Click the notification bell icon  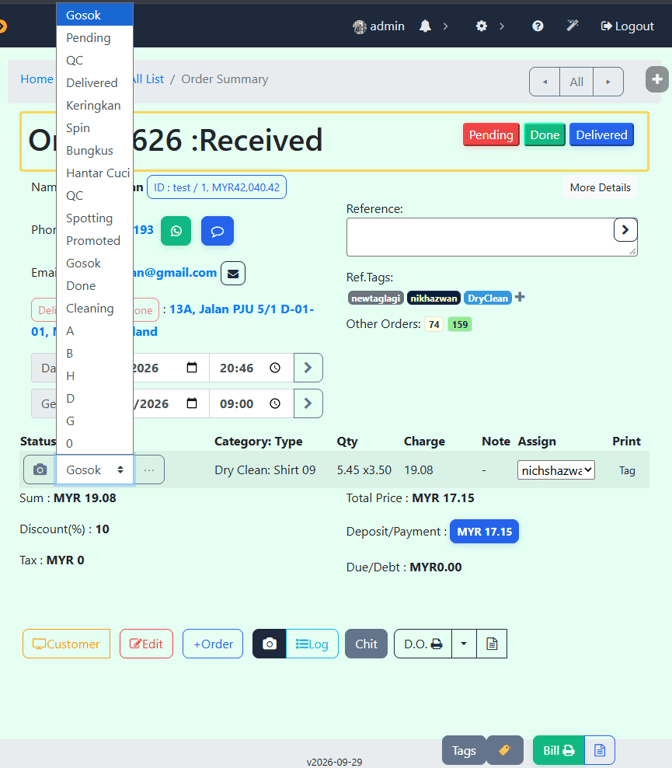point(425,26)
